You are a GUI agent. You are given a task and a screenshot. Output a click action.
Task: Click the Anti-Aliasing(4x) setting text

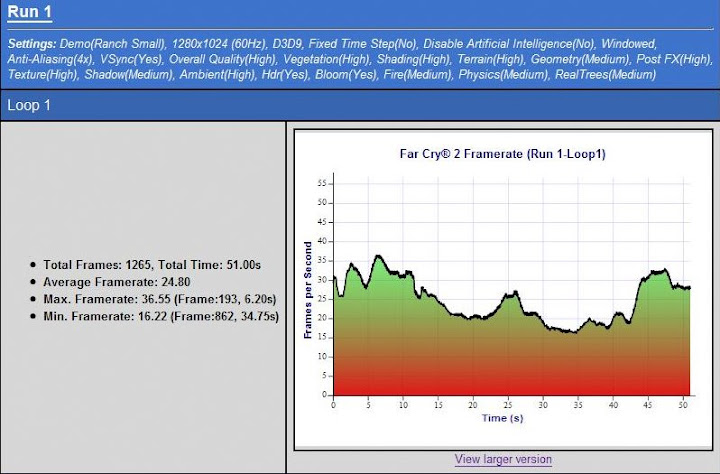(x=50, y=59)
